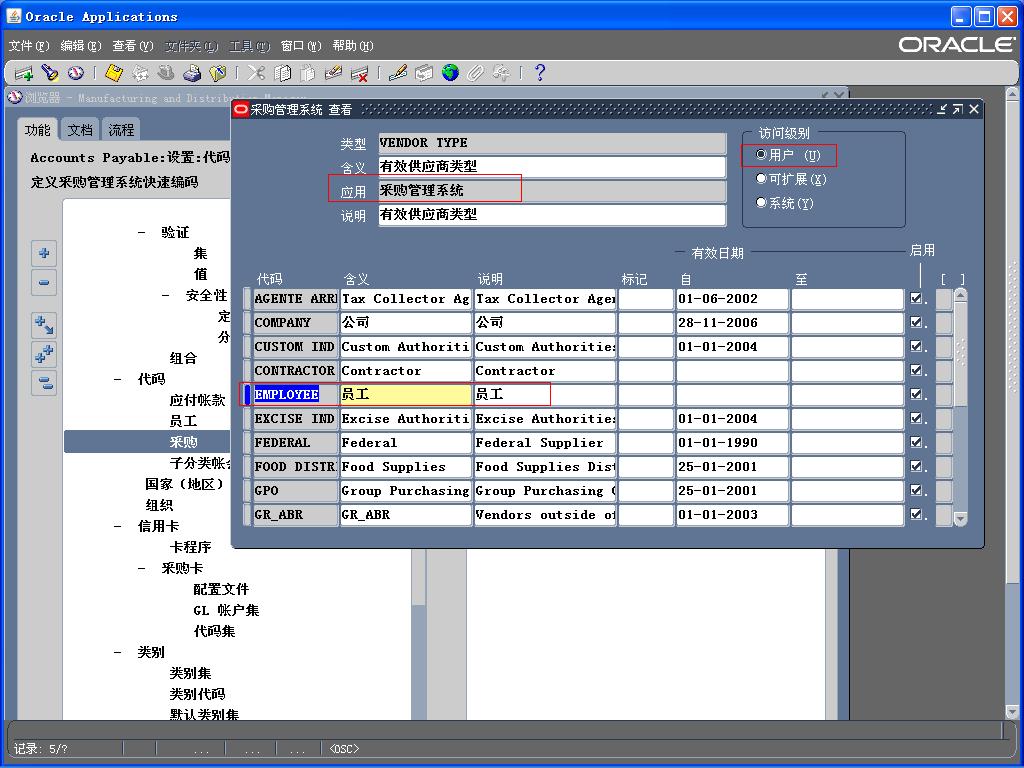Click the Print icon in toolbar

pos(191,73)
